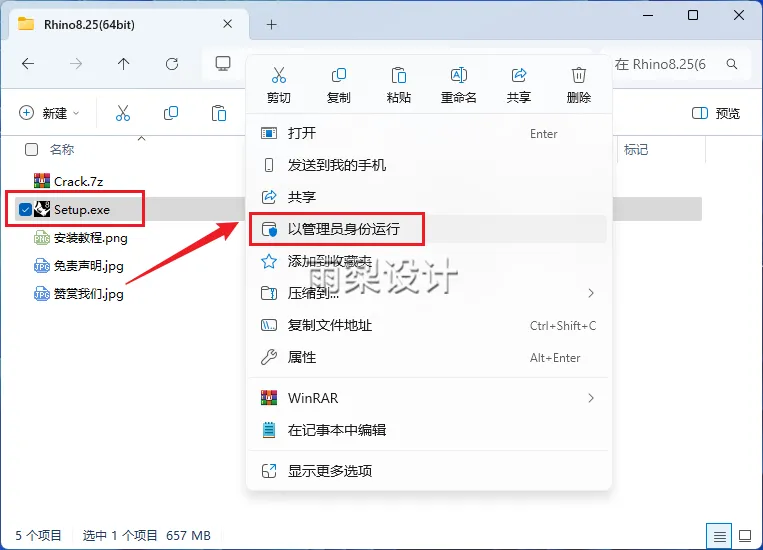The width and height of the screenshot is (763, 550).
Task: Choose 显示更多选项
Action: (428, 471)
